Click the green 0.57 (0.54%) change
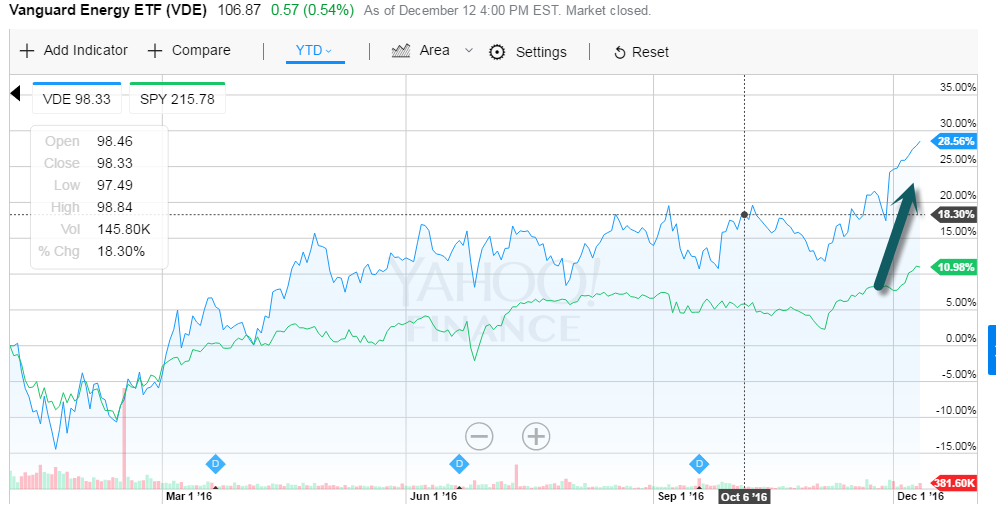 point(312,10)
